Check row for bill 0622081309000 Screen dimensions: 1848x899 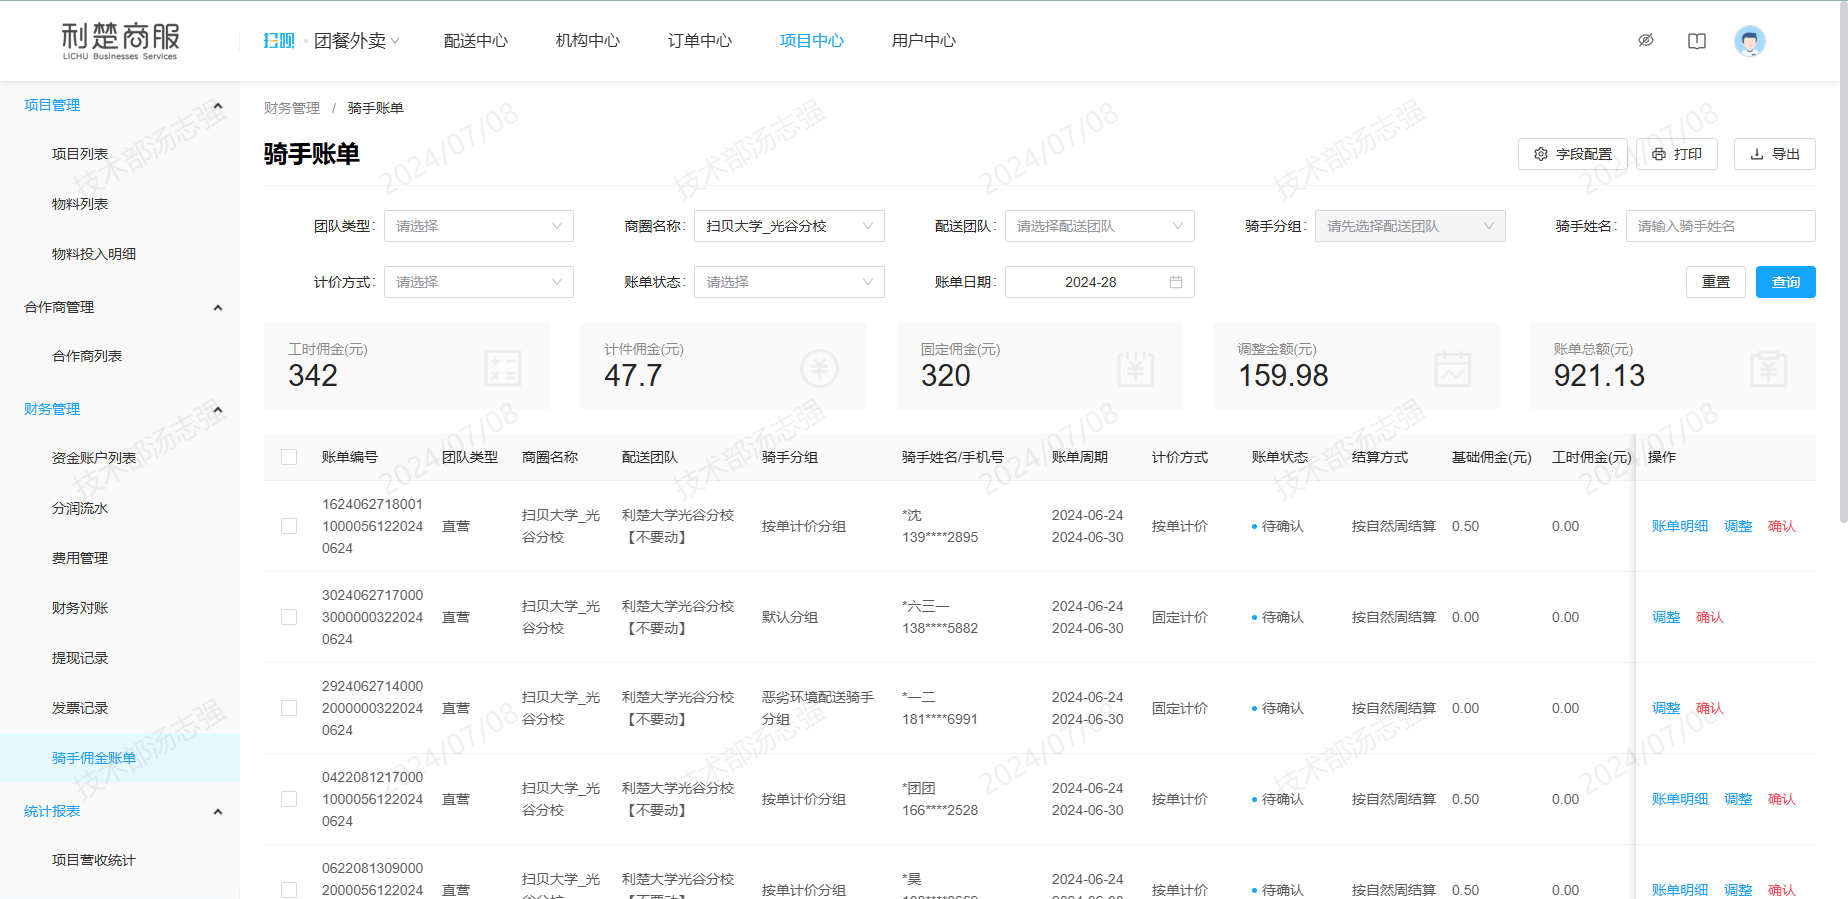289,890
